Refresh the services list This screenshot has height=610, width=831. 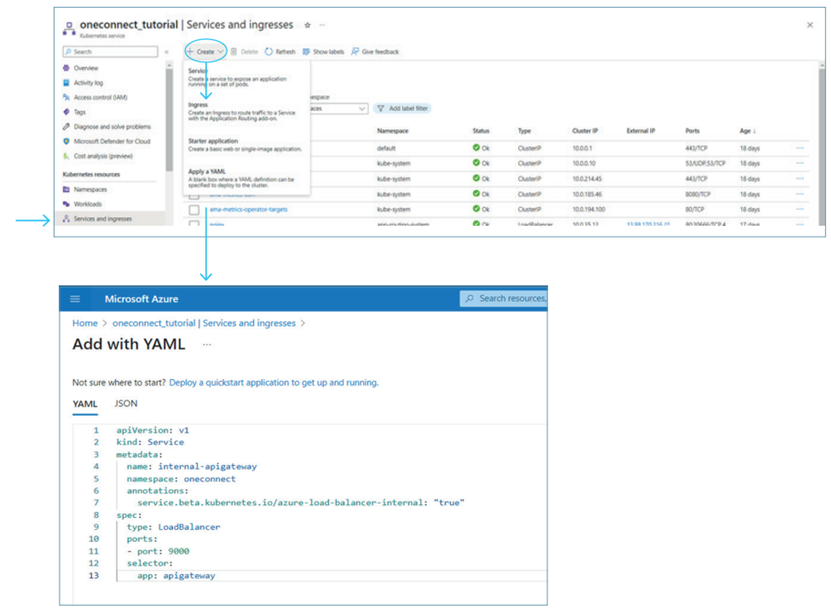(280, 51)
